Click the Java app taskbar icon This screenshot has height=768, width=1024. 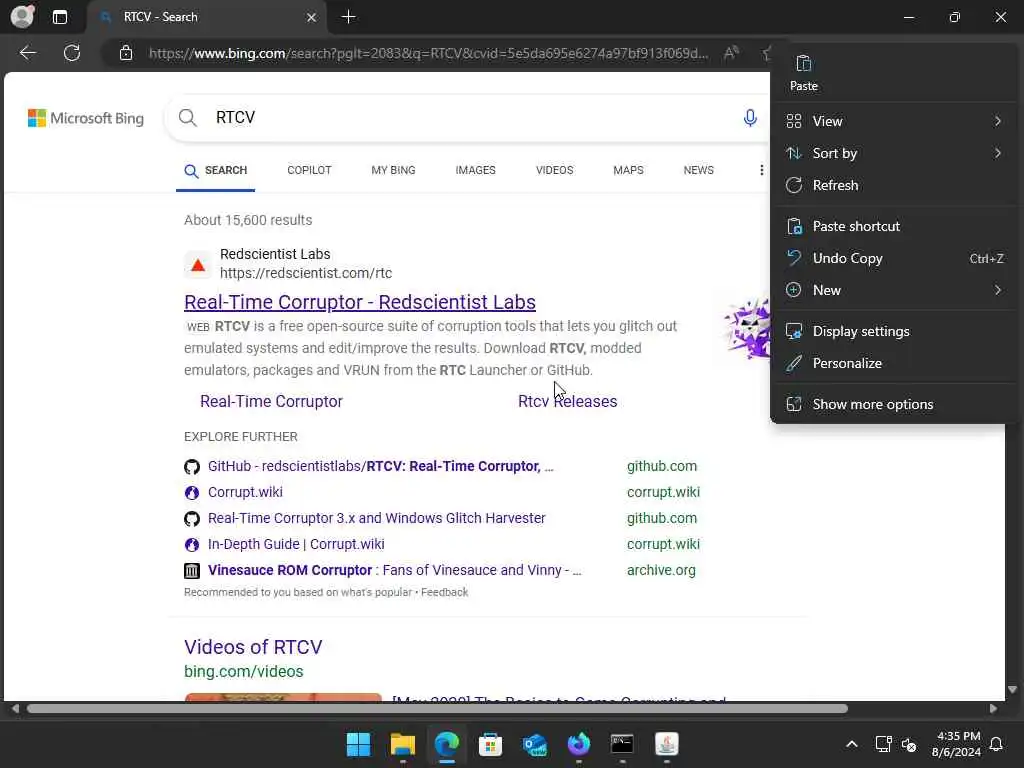click(667, 744)
